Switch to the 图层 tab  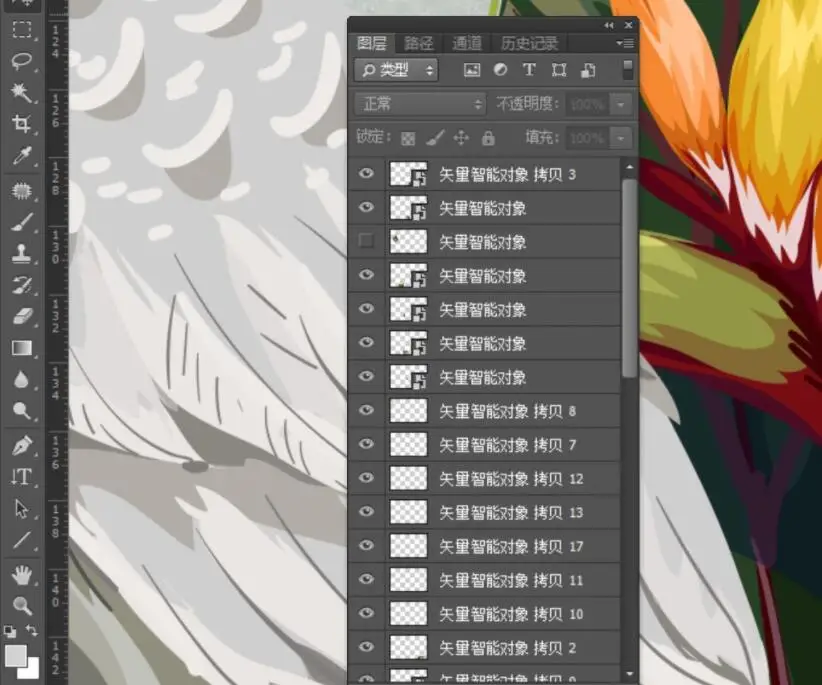coord(372,43)
